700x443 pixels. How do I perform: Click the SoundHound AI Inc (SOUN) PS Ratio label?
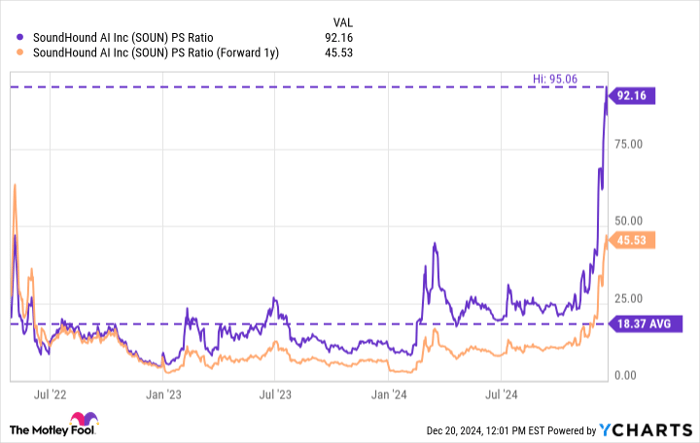(123, 38)
